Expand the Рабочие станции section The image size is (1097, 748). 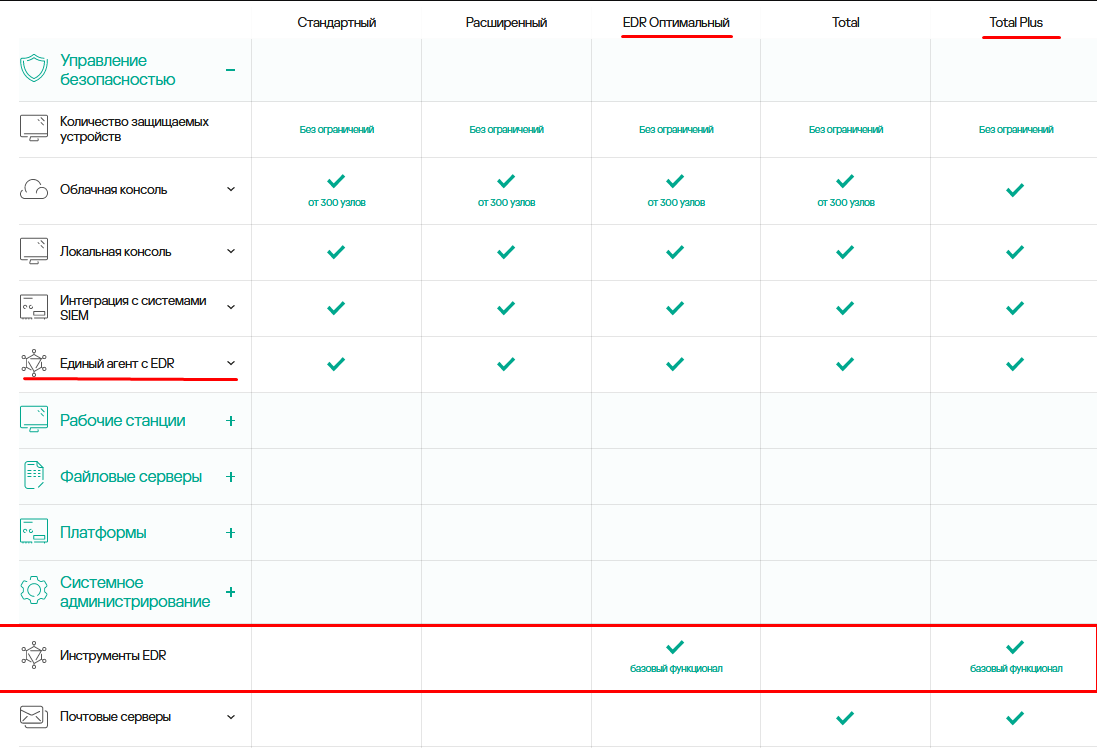tap(230, 421)
